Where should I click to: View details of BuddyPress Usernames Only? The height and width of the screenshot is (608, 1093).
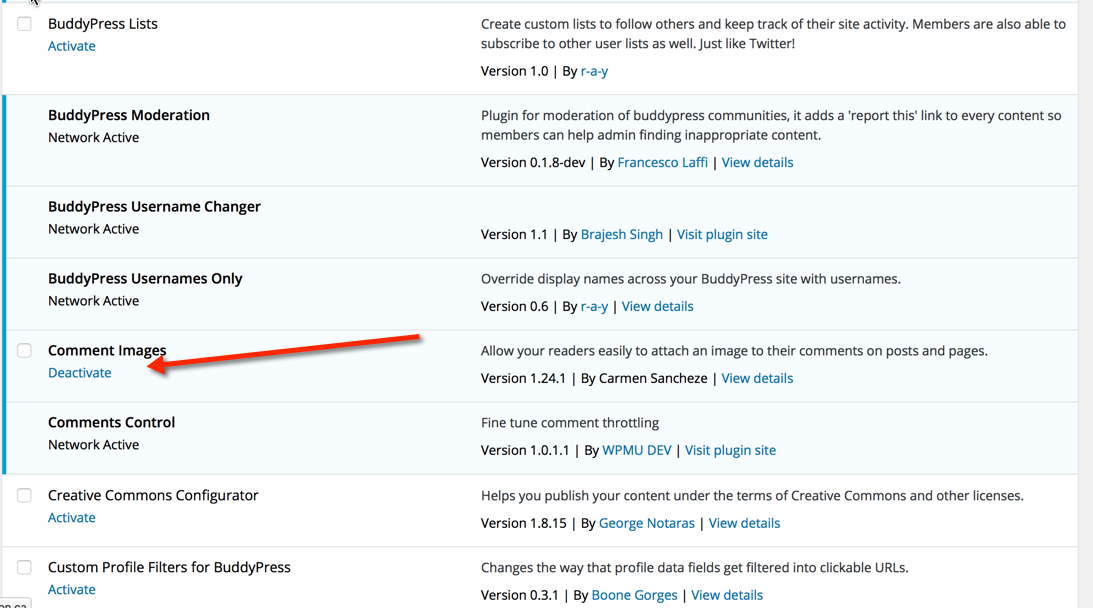(x=657, y=306)
